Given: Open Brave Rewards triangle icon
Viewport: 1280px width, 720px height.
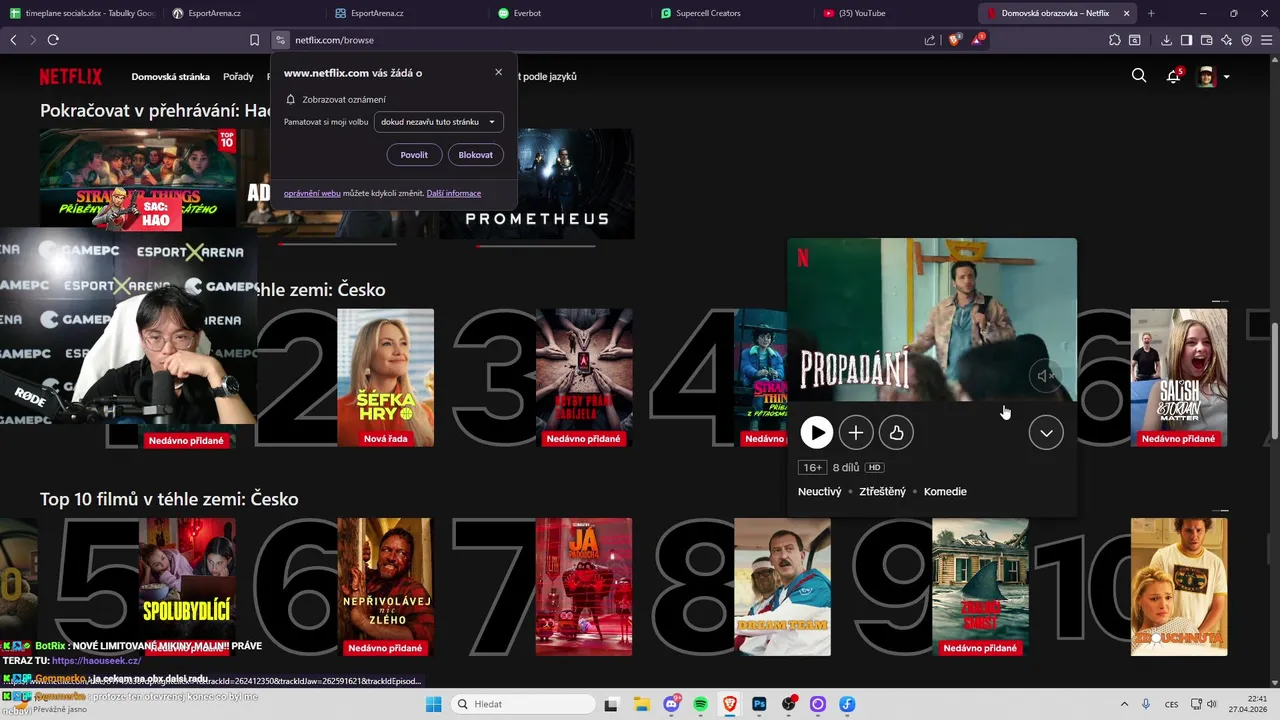Looking at the screenshot, I should point(977,40).
